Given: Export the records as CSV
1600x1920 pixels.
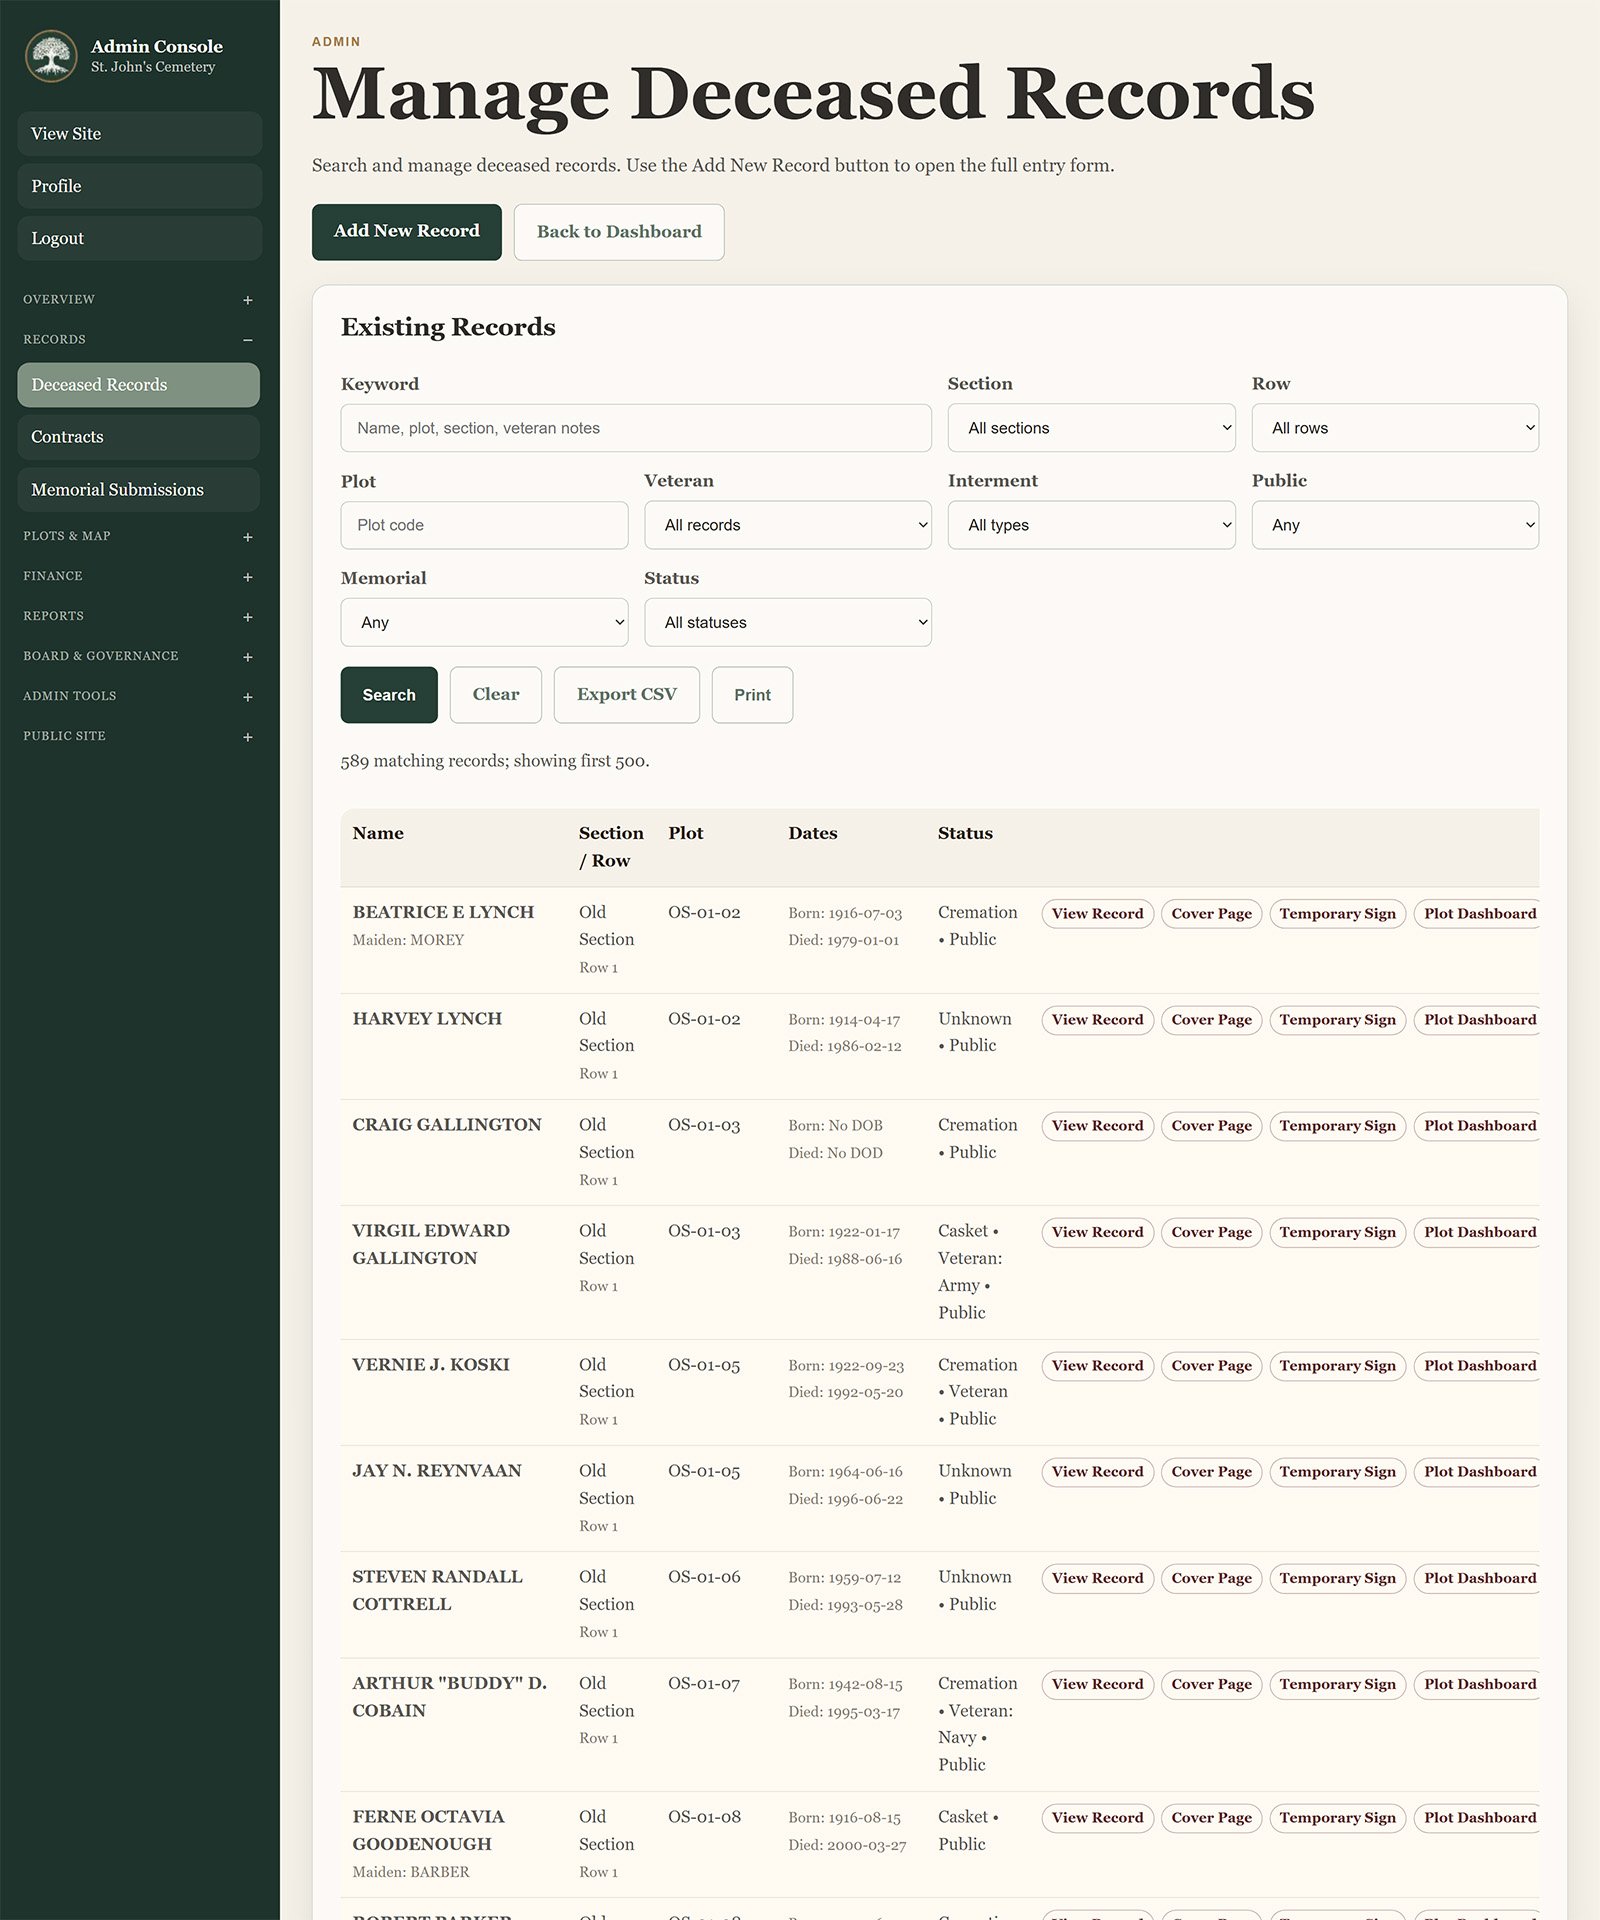Looking at the screenshot, I should (627, 695).
